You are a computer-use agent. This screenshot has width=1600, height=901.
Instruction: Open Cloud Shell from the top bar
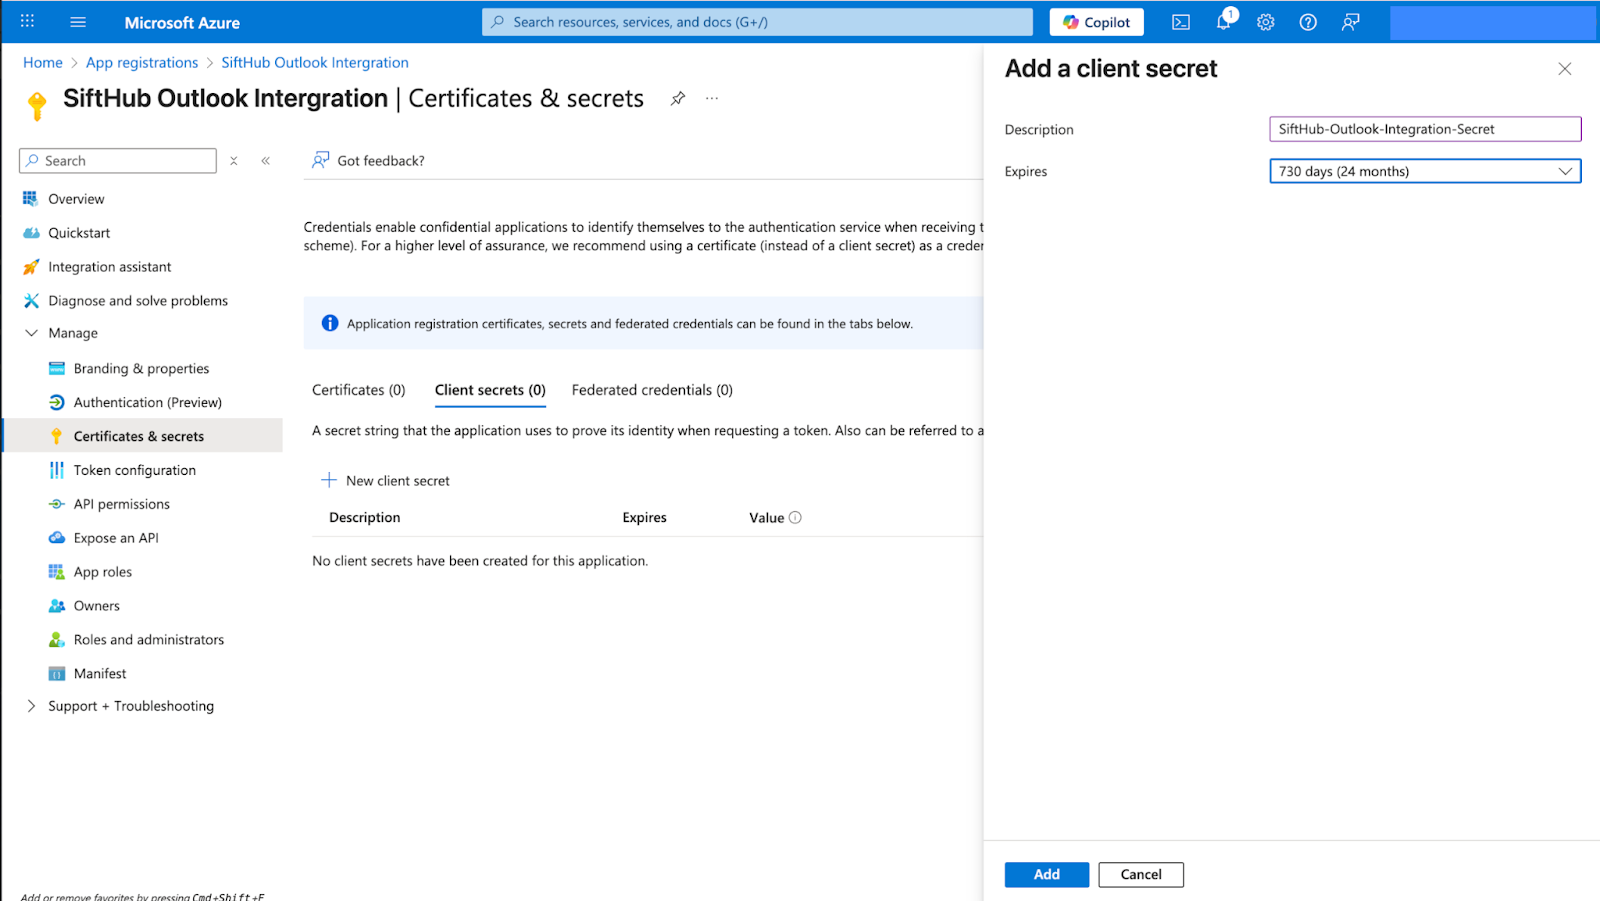(x=1180, y=22)
